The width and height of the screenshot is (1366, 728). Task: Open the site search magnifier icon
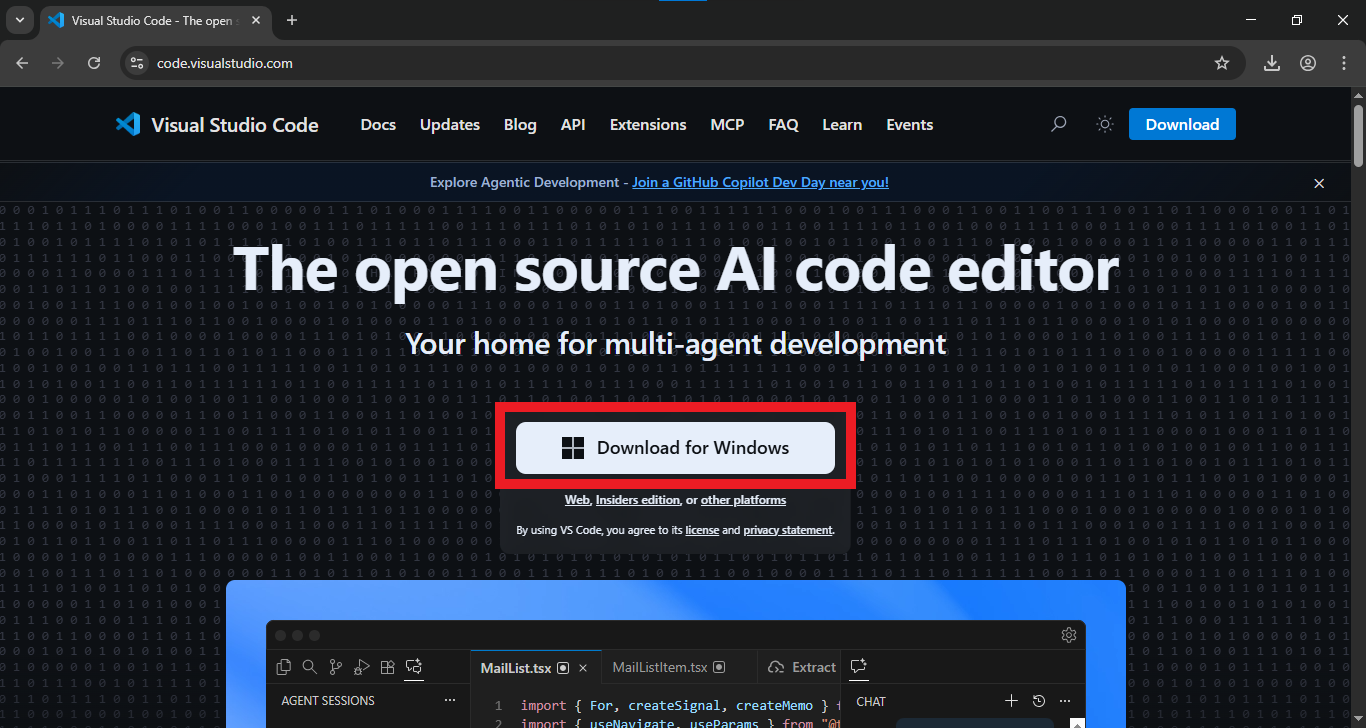coord(1058,124)
